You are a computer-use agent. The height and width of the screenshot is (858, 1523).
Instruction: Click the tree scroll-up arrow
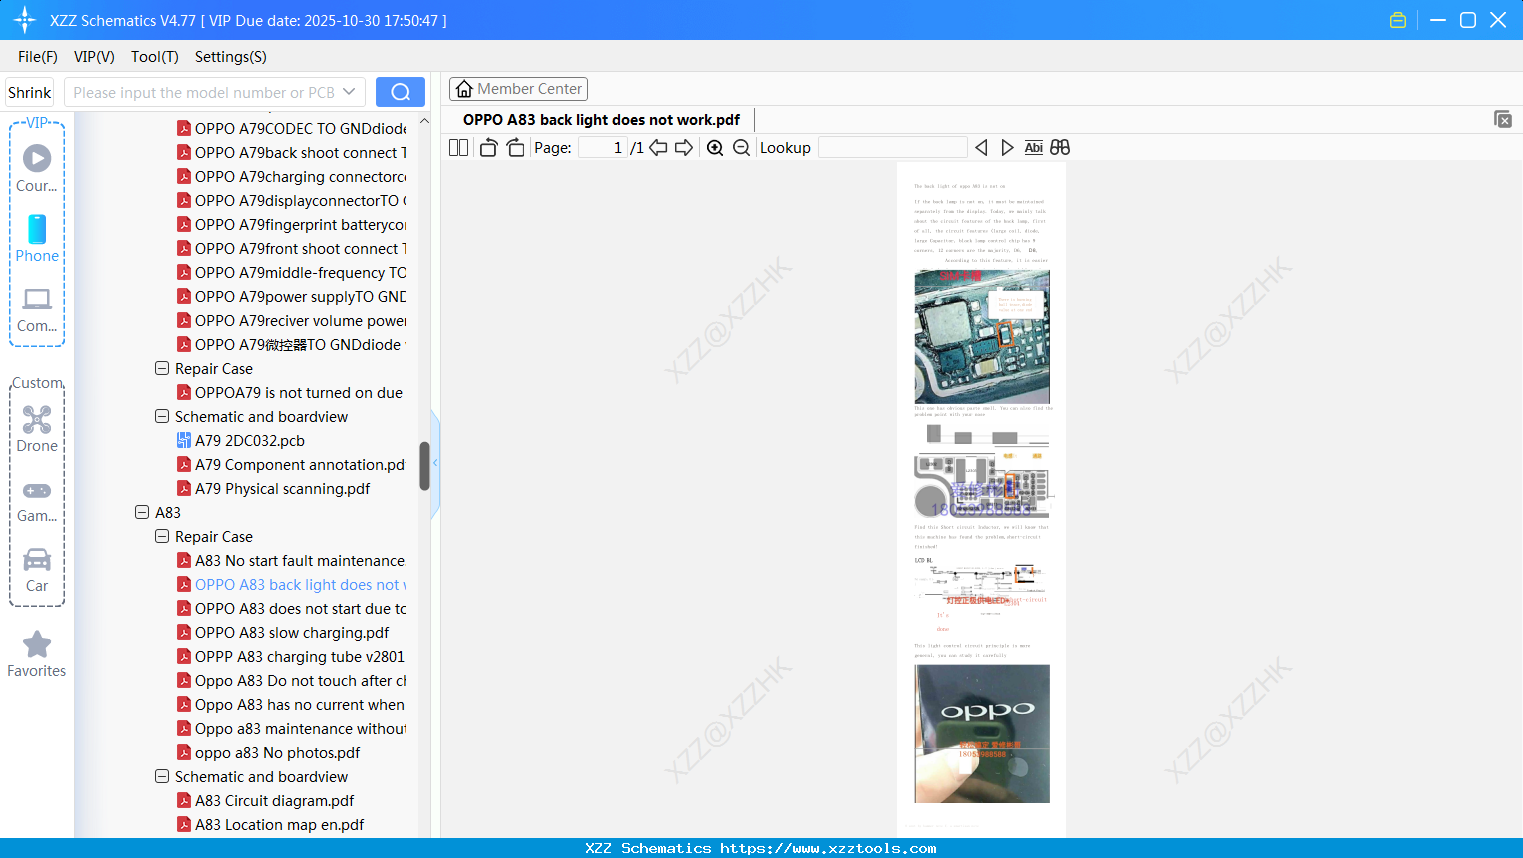pos(424,121)
